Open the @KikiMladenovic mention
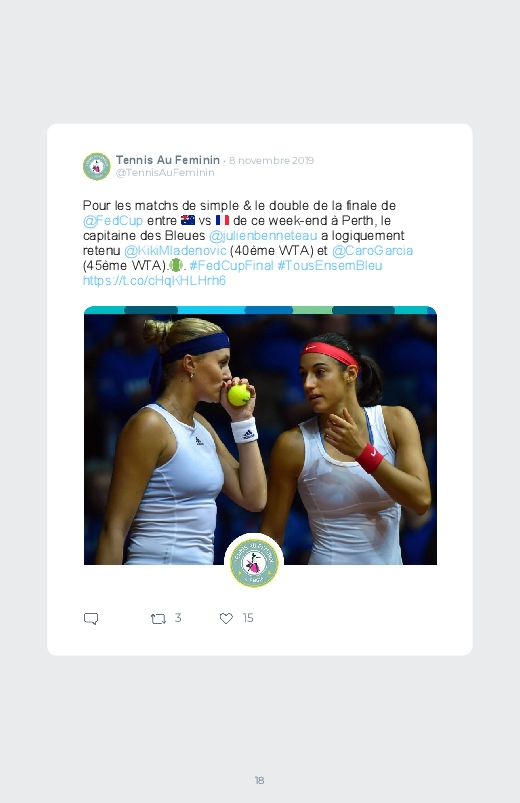Image resolution: width=520 pixels, height=803 pixels. [x=175, y=250]
